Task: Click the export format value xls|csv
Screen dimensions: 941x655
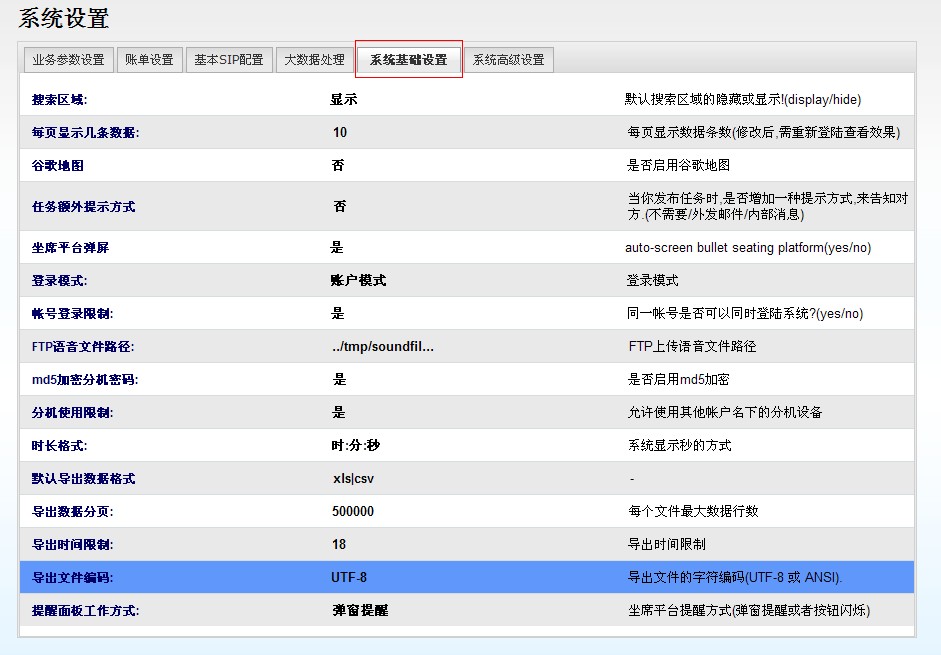Action: (353, 479)
